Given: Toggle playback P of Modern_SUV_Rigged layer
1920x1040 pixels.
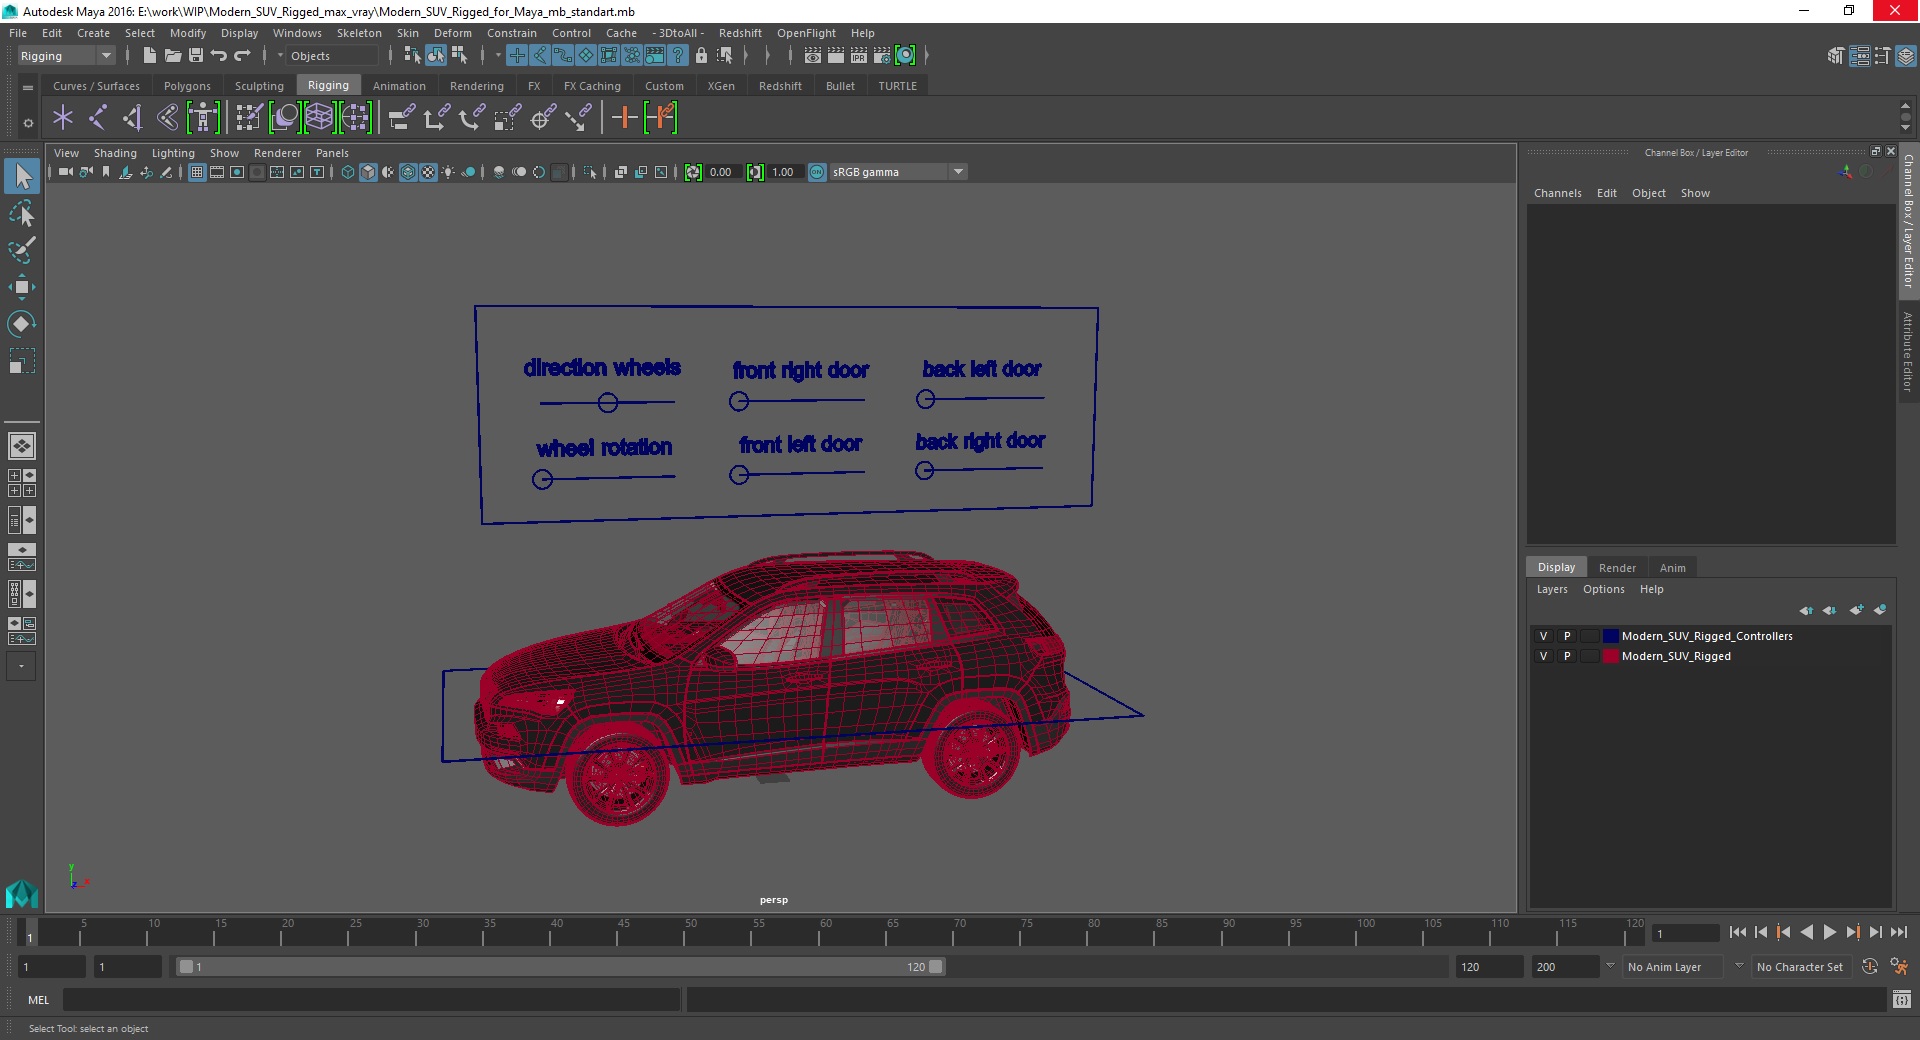Looking at the screenshot, I should pyautogui.click(x=1567, y=656).
